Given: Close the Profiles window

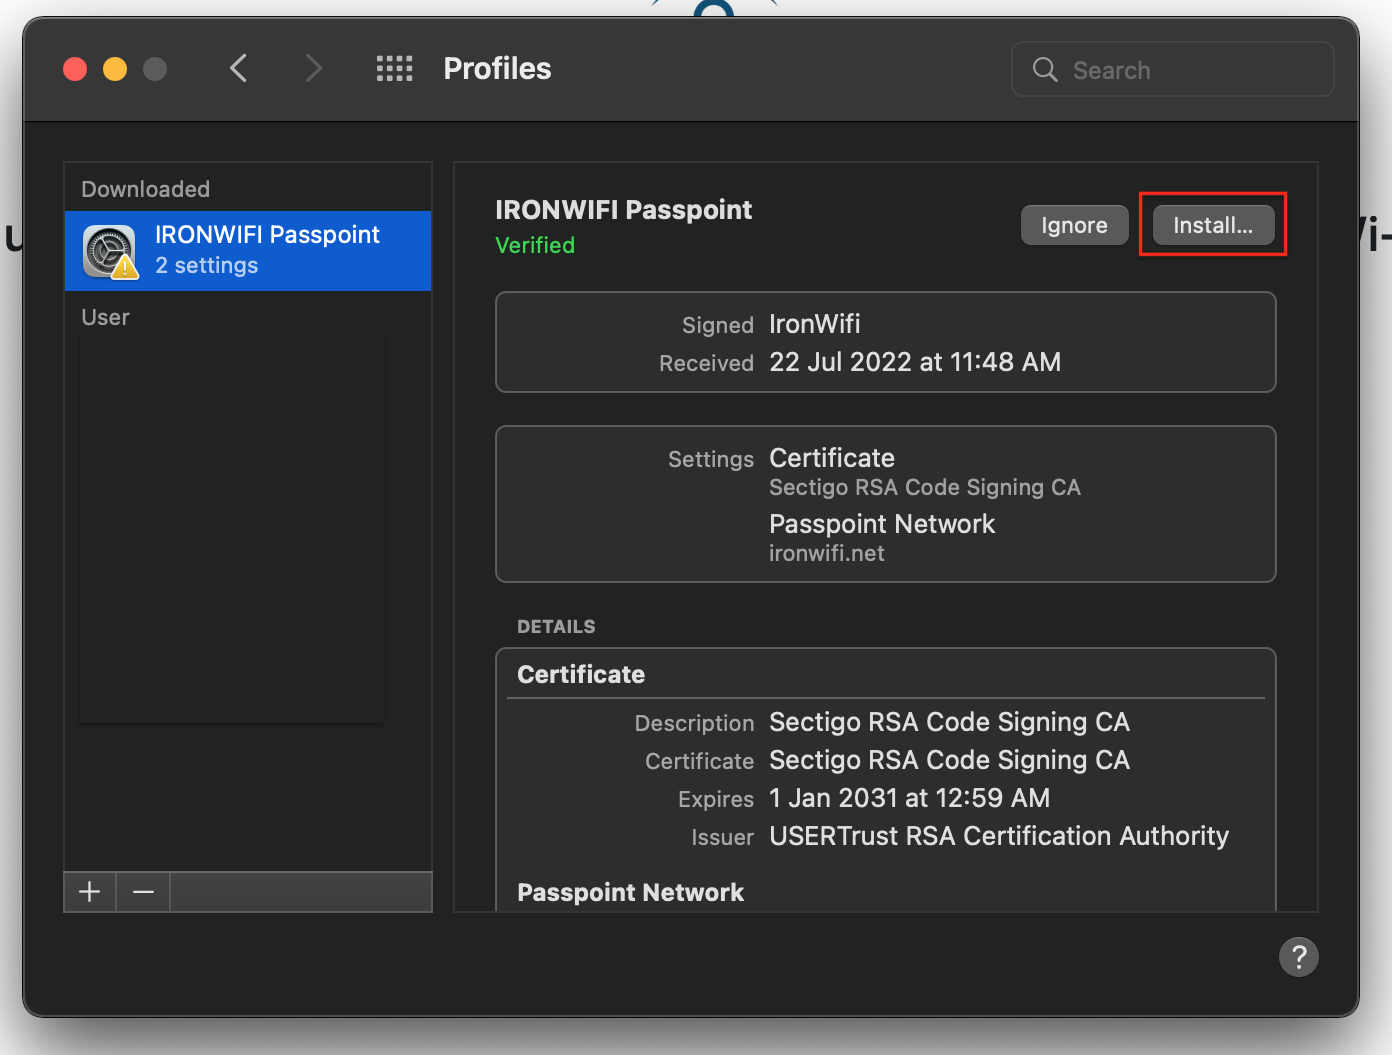Looking at the screenshot, I should 75,69.
